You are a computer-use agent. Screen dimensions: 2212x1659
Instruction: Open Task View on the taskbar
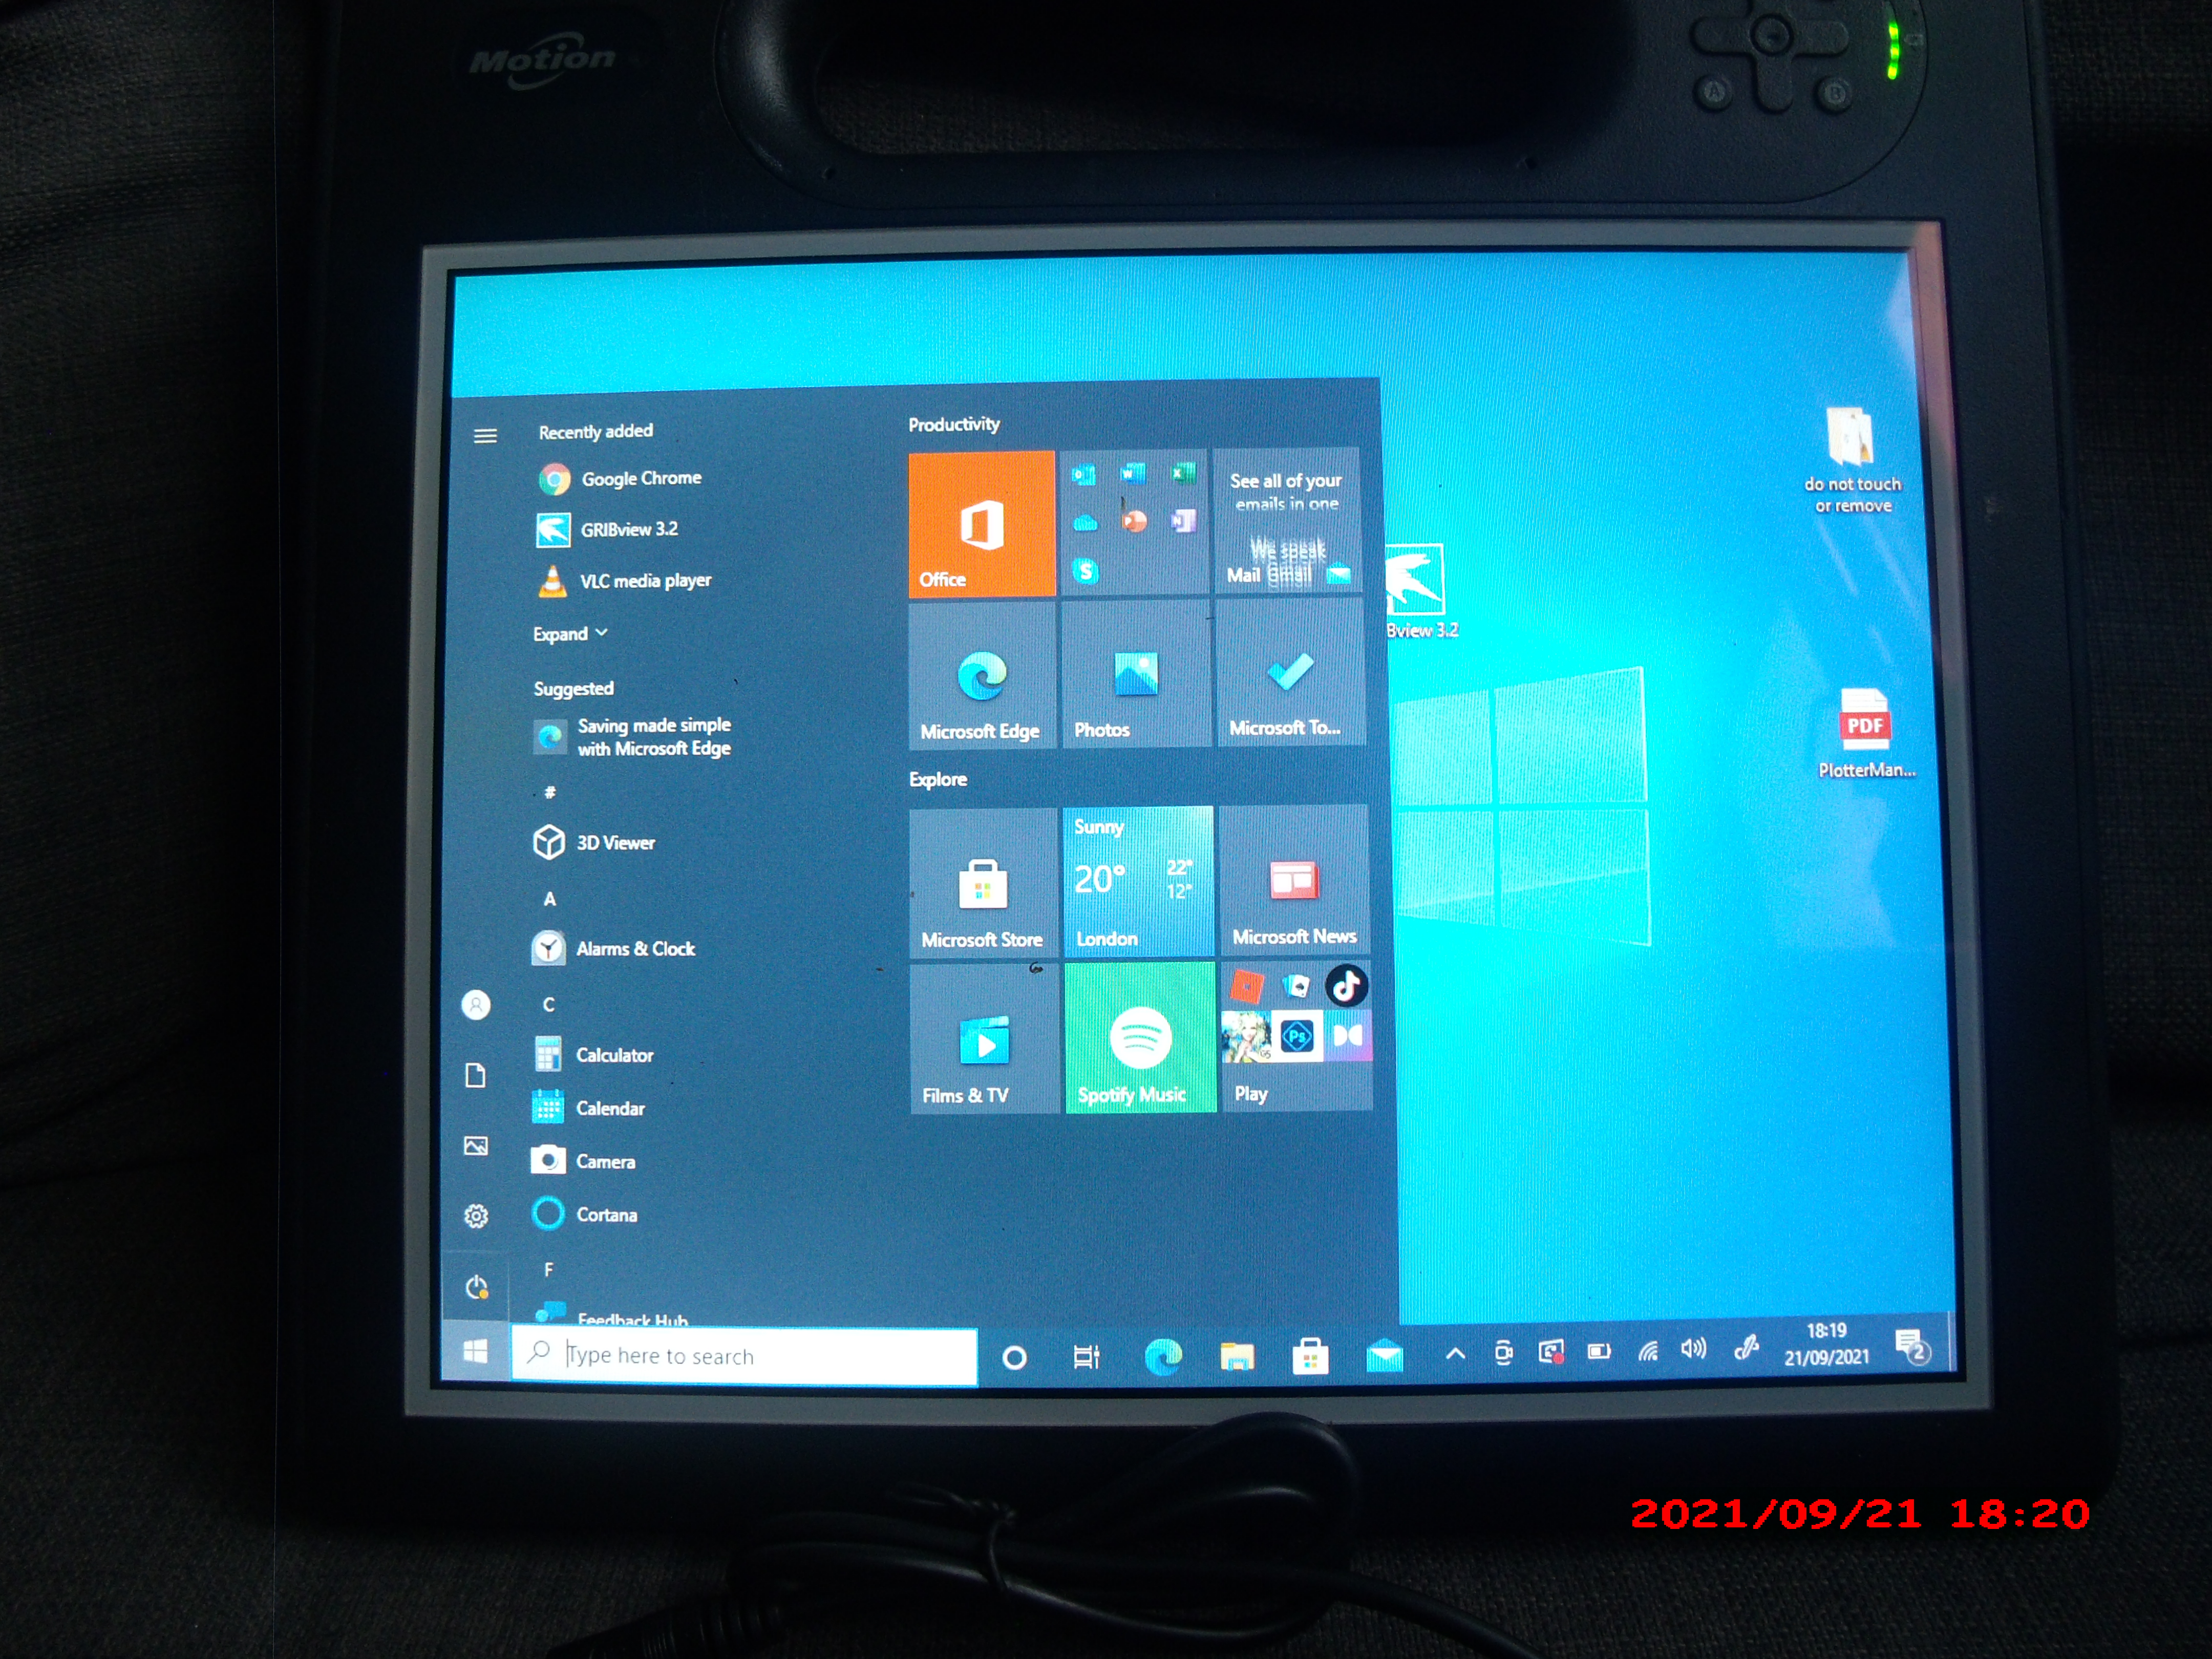coord(1086,1357)
